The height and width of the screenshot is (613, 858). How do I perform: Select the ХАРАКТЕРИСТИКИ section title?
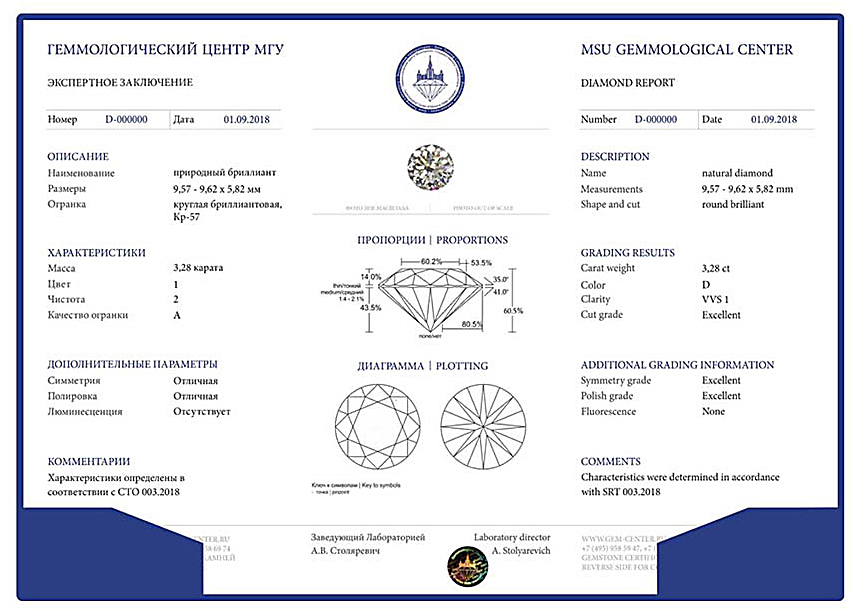coord(96,253)
